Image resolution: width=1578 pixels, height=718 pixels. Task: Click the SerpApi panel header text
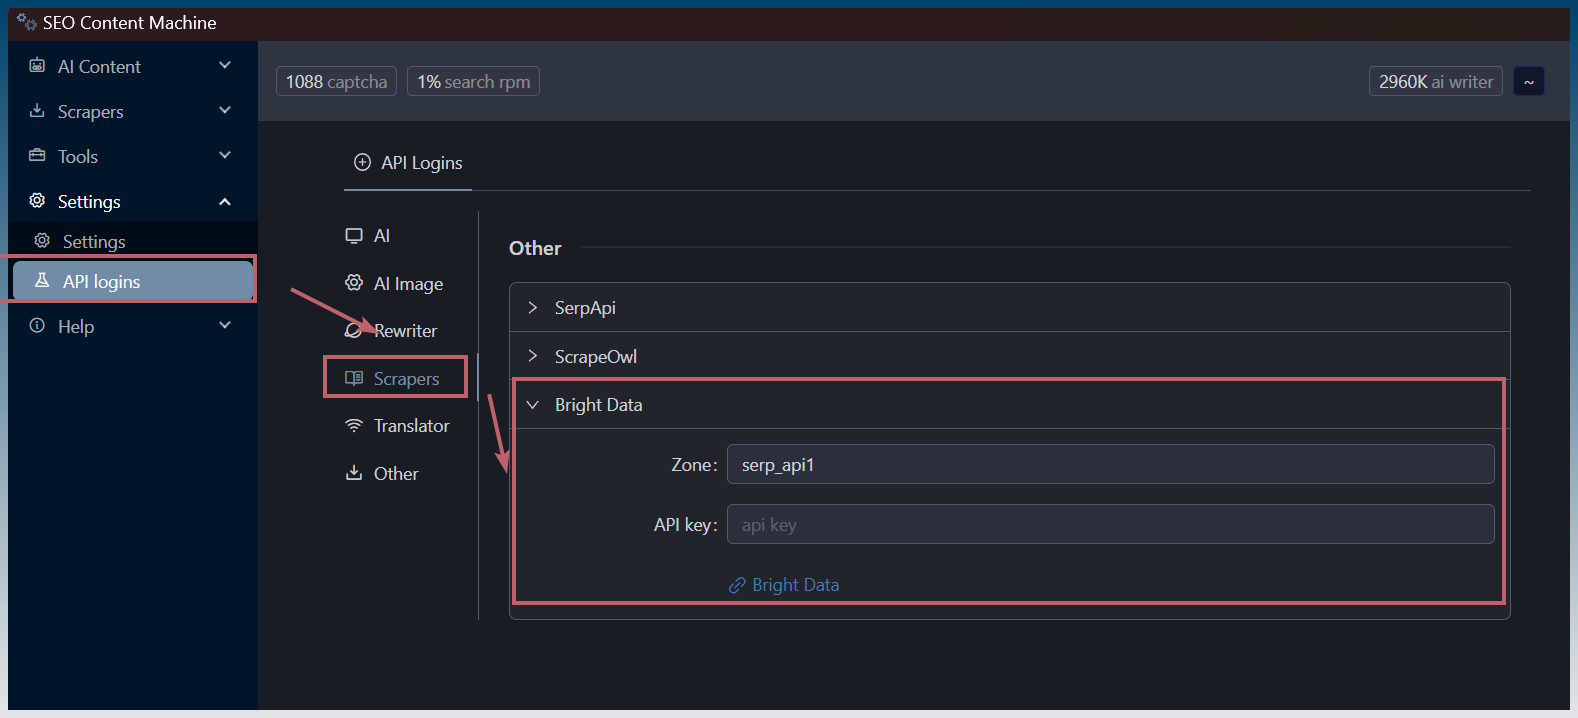point(585,308)
